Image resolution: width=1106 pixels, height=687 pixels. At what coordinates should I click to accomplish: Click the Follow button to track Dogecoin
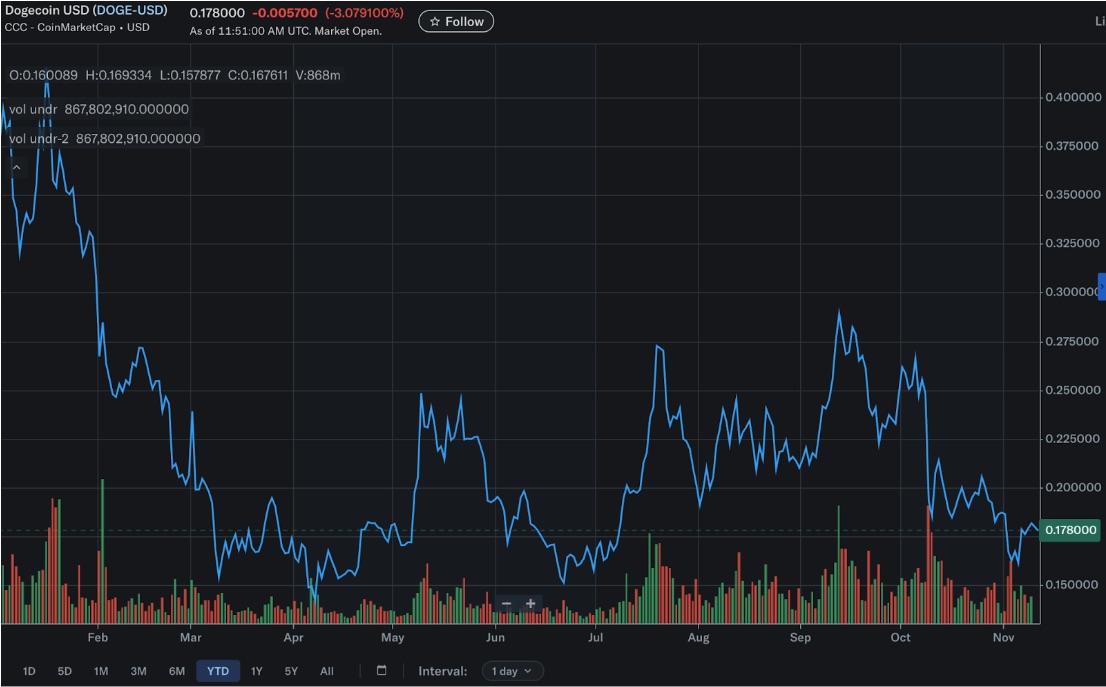click(x=456, y=20)
